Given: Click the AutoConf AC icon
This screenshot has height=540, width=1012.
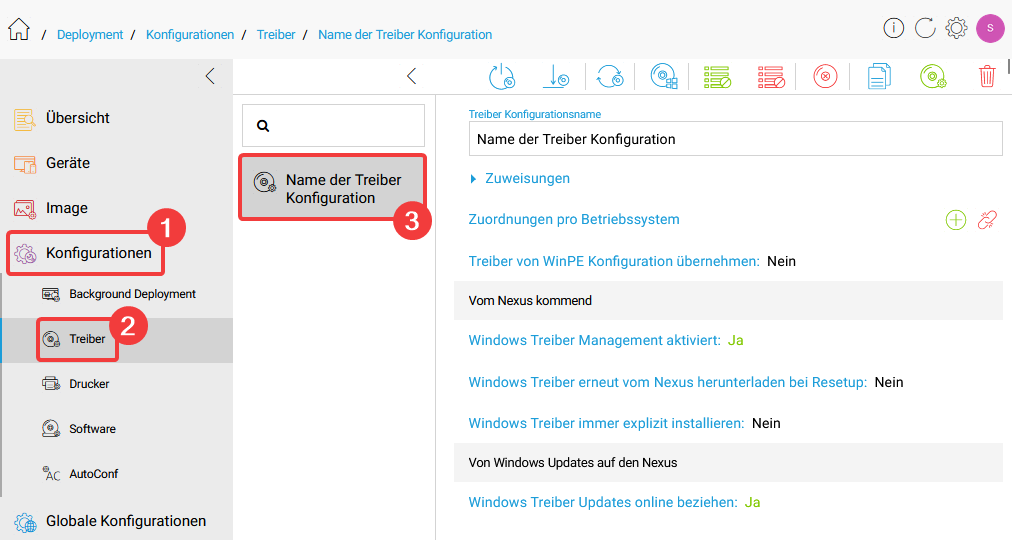Looking at the screenshot, I should [x=51, y=474].
